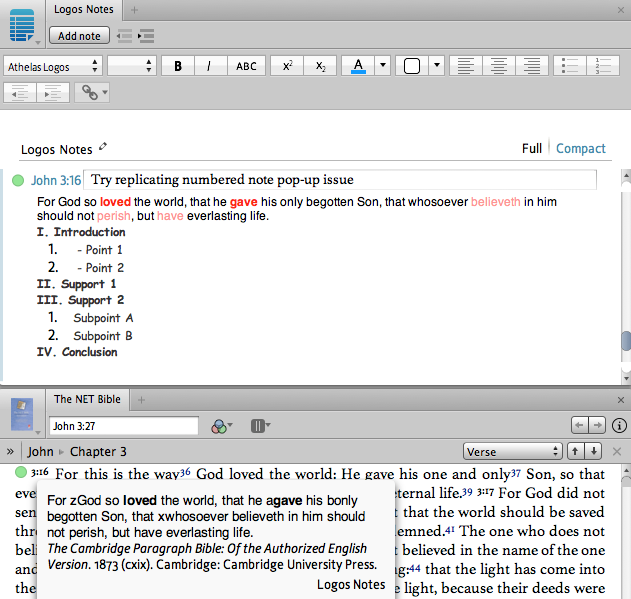Open footnote 36 in NET Bible text
This screenshot has height=599, width=631.
[185, 472]
